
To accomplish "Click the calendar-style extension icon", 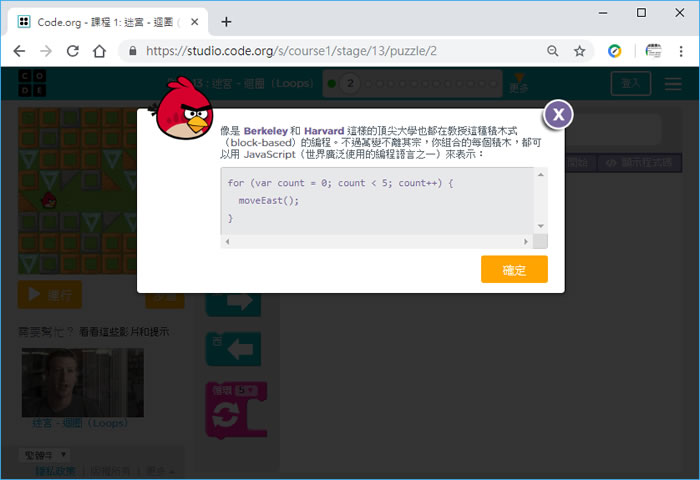I will pos(653,51).
